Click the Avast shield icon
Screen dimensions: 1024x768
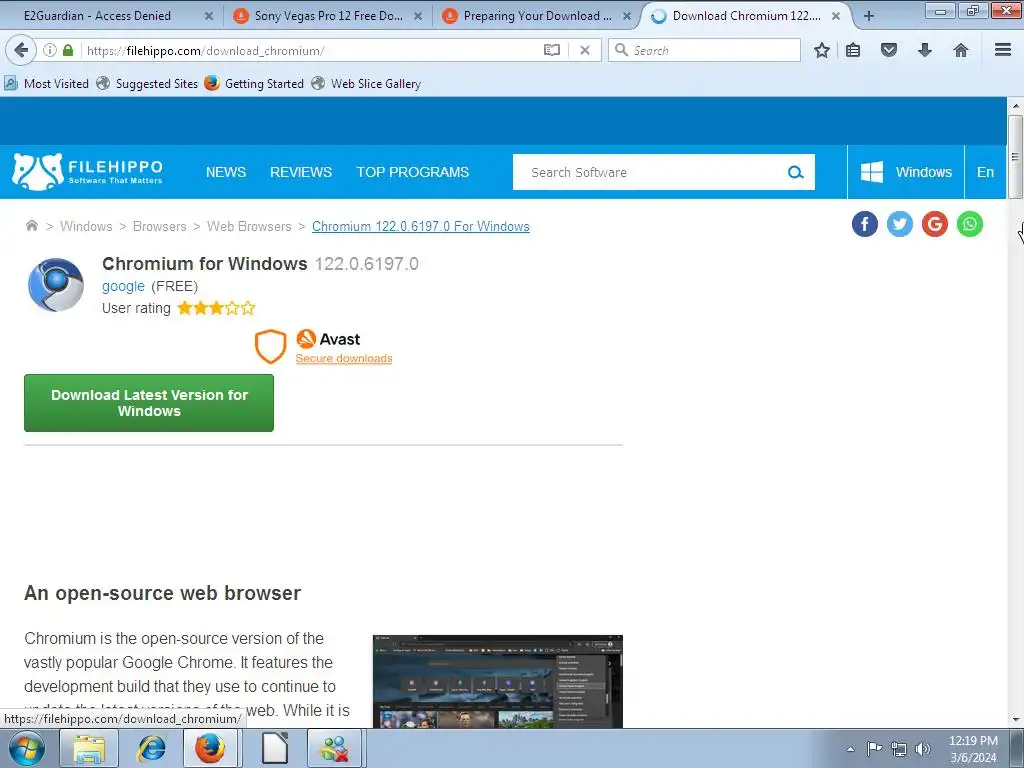[270, 346]
